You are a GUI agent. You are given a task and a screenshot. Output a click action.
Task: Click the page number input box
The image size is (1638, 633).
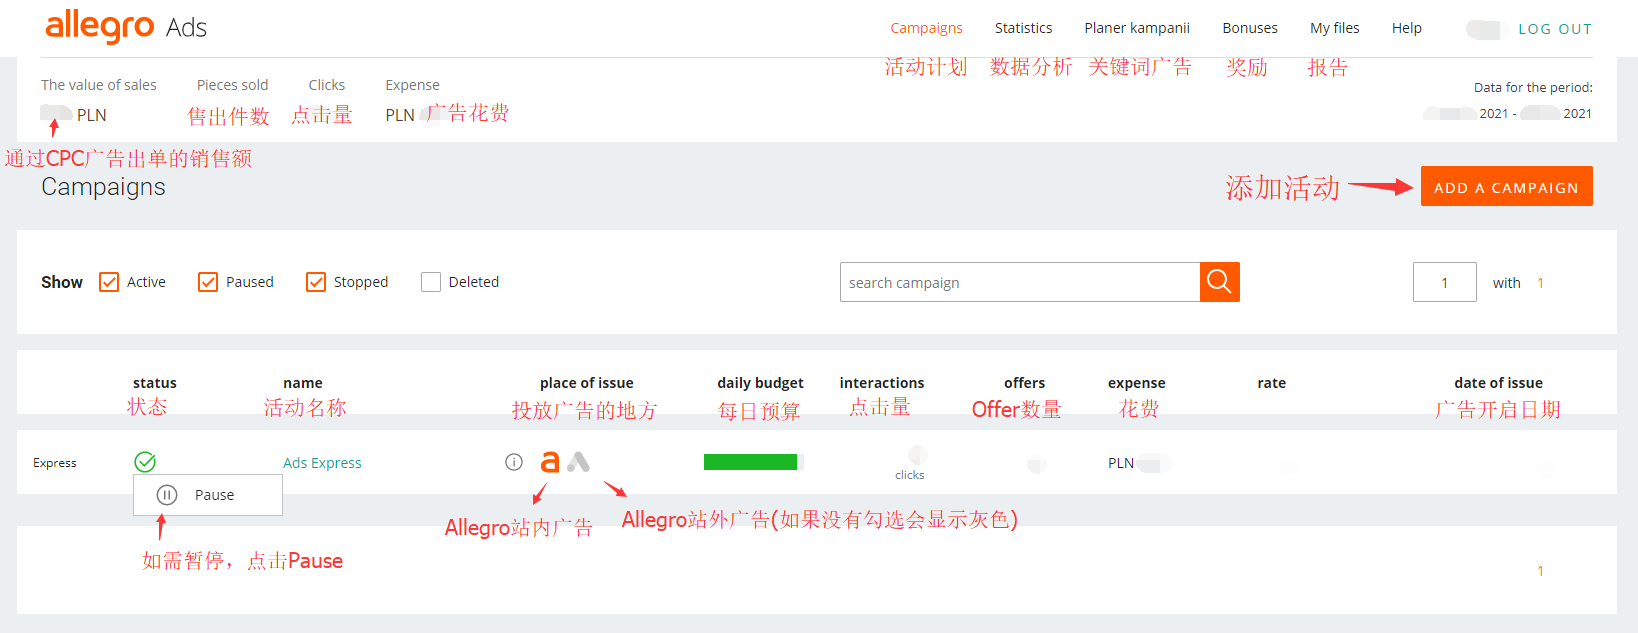click(x=1444, y=282)
